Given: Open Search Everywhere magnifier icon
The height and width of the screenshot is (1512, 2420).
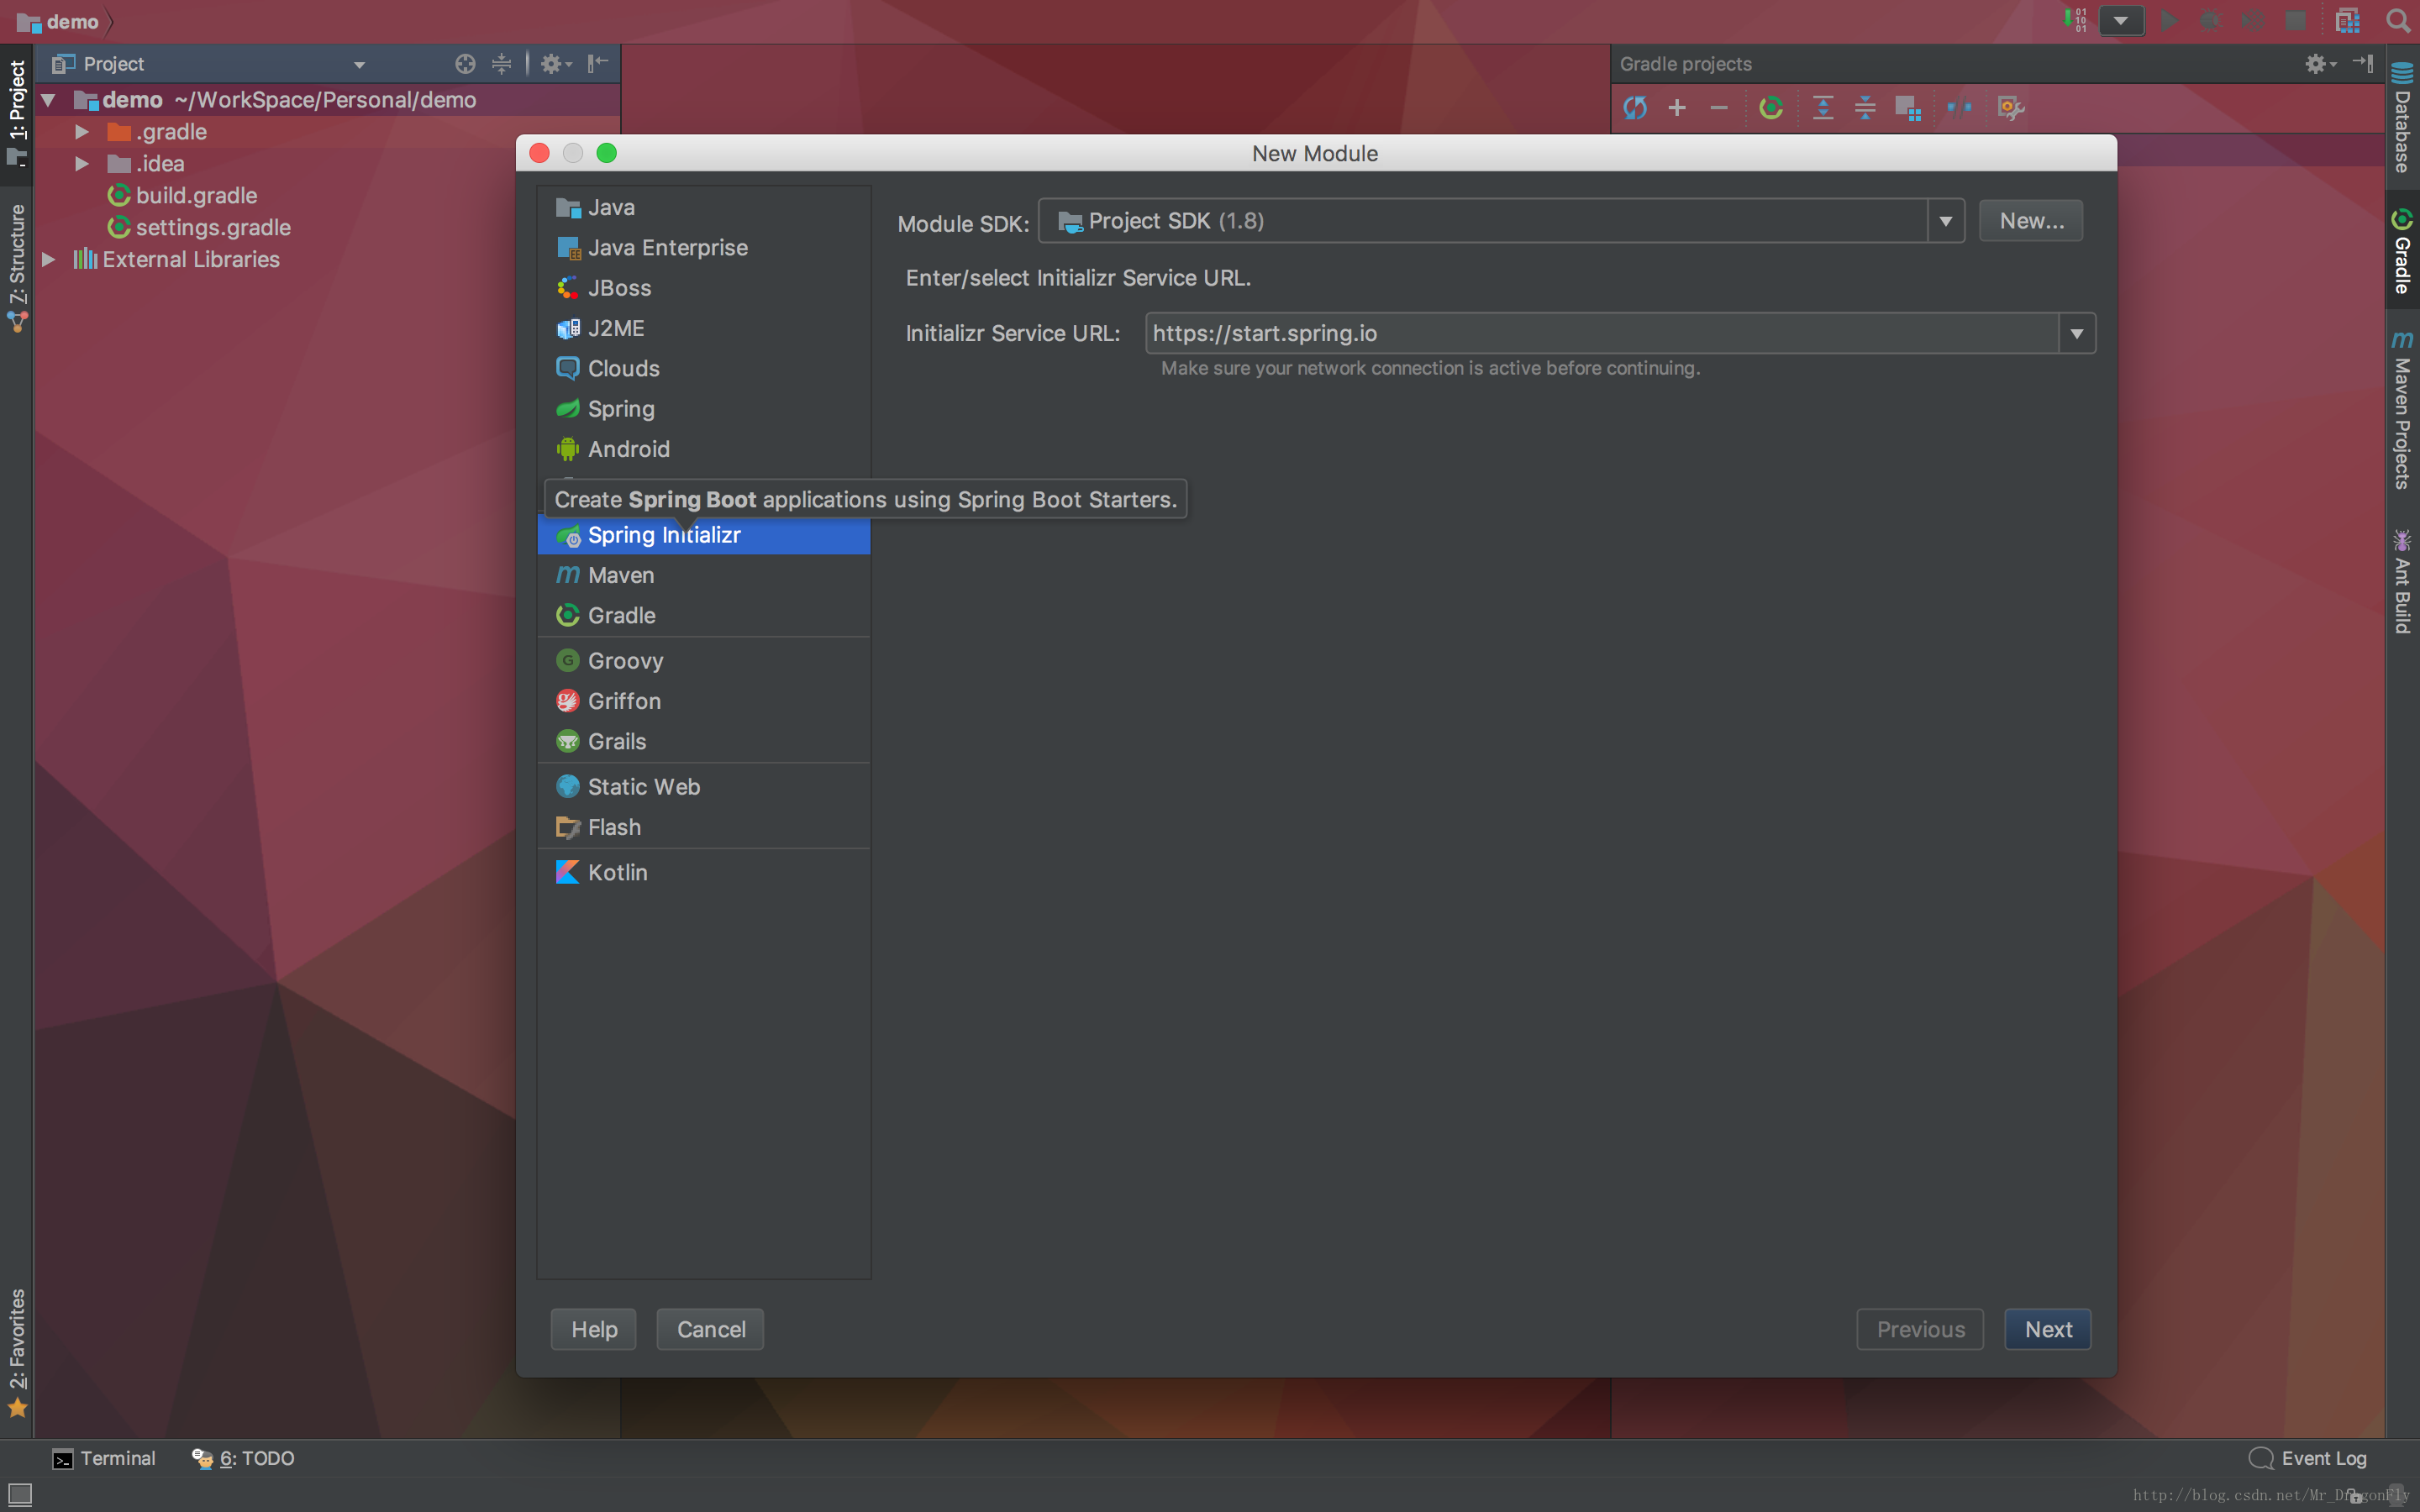Looking at the screenshot, I should (2398, 20).
